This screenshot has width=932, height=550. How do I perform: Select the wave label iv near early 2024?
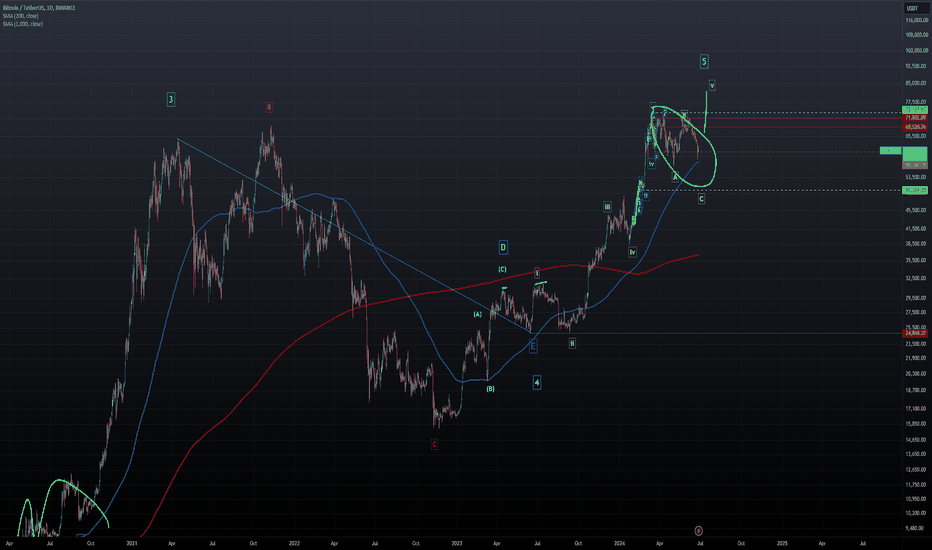[x=632, y=252]
